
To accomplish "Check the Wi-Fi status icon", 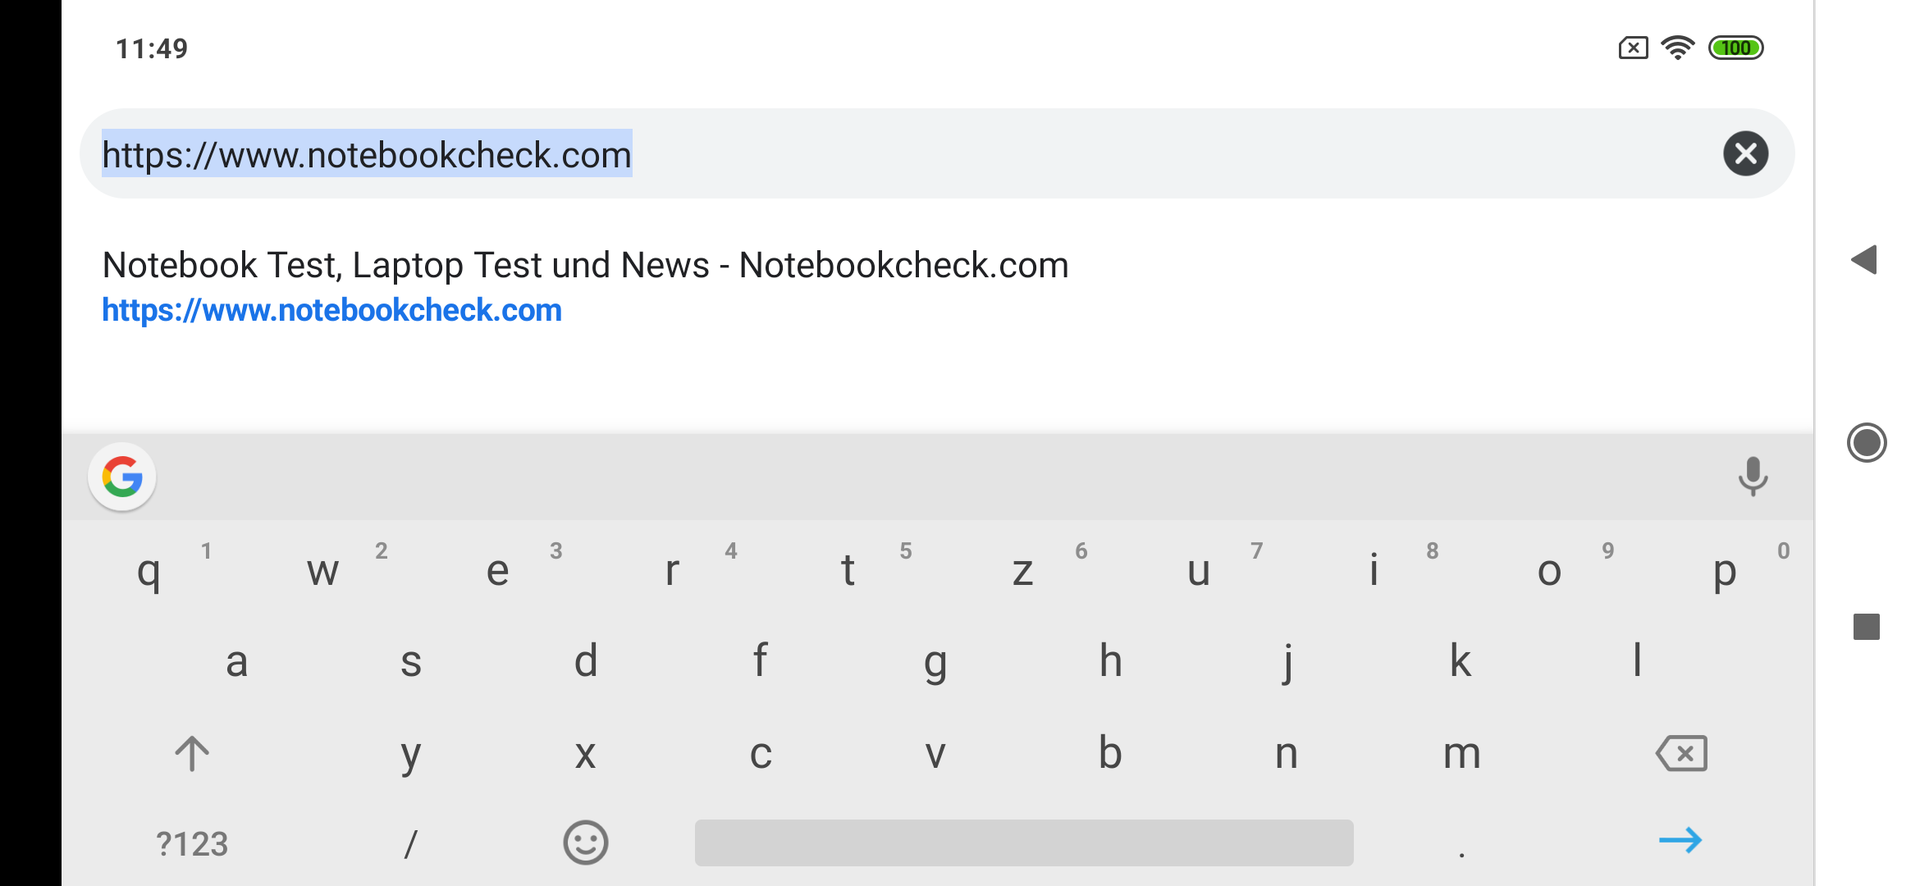I will (x=1677, y=48).
